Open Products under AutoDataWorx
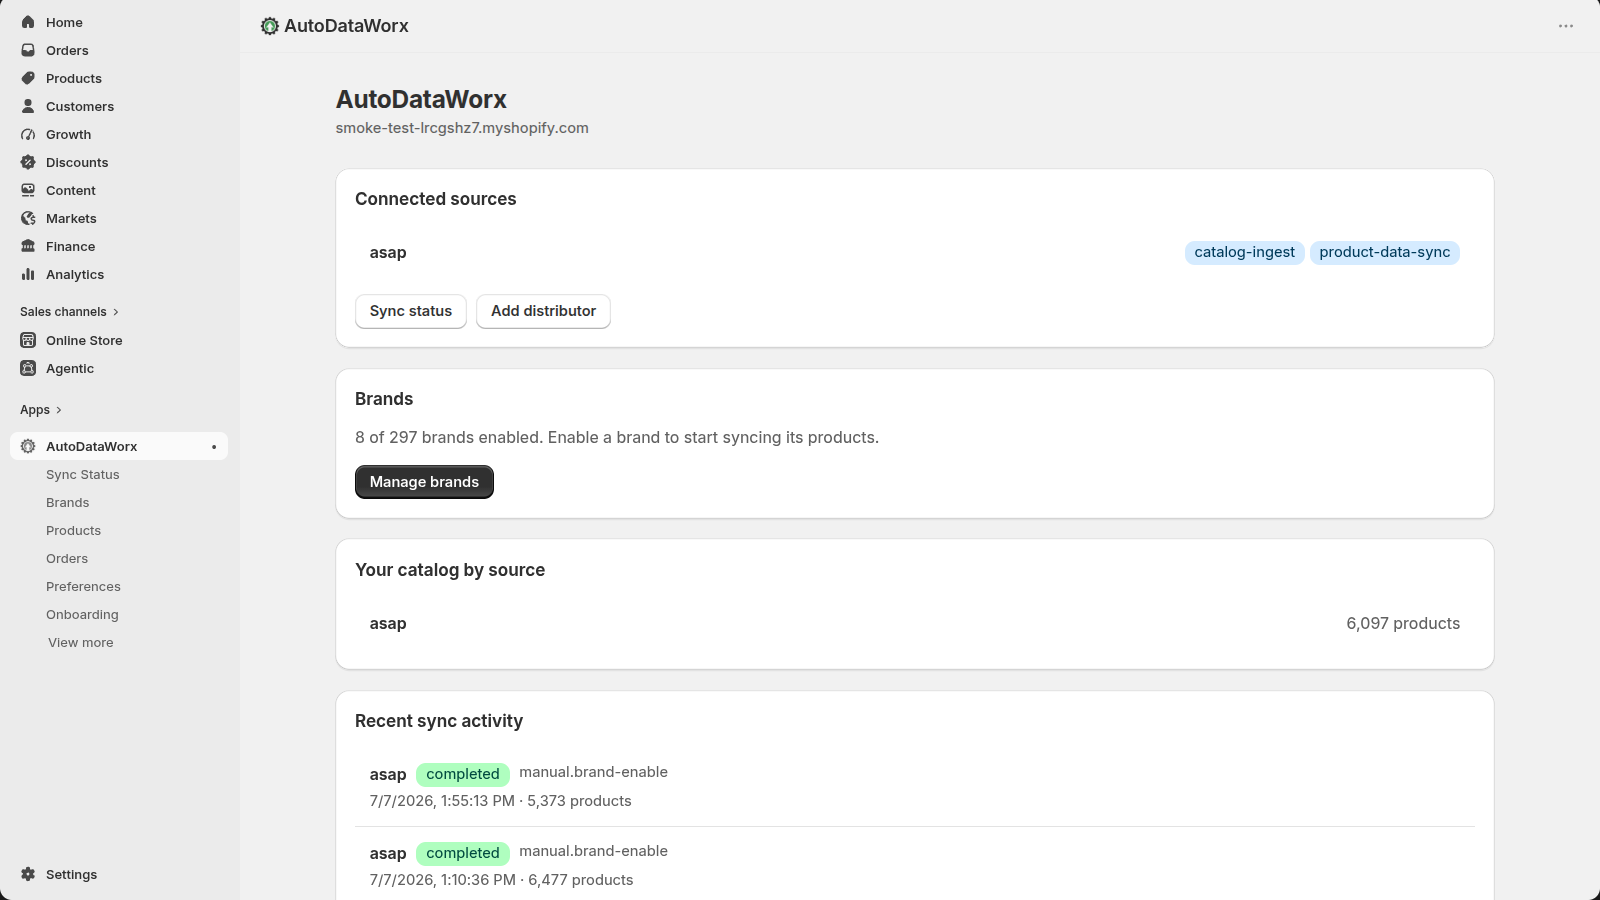Screen dimensions: 1600x900 [74, 531]
